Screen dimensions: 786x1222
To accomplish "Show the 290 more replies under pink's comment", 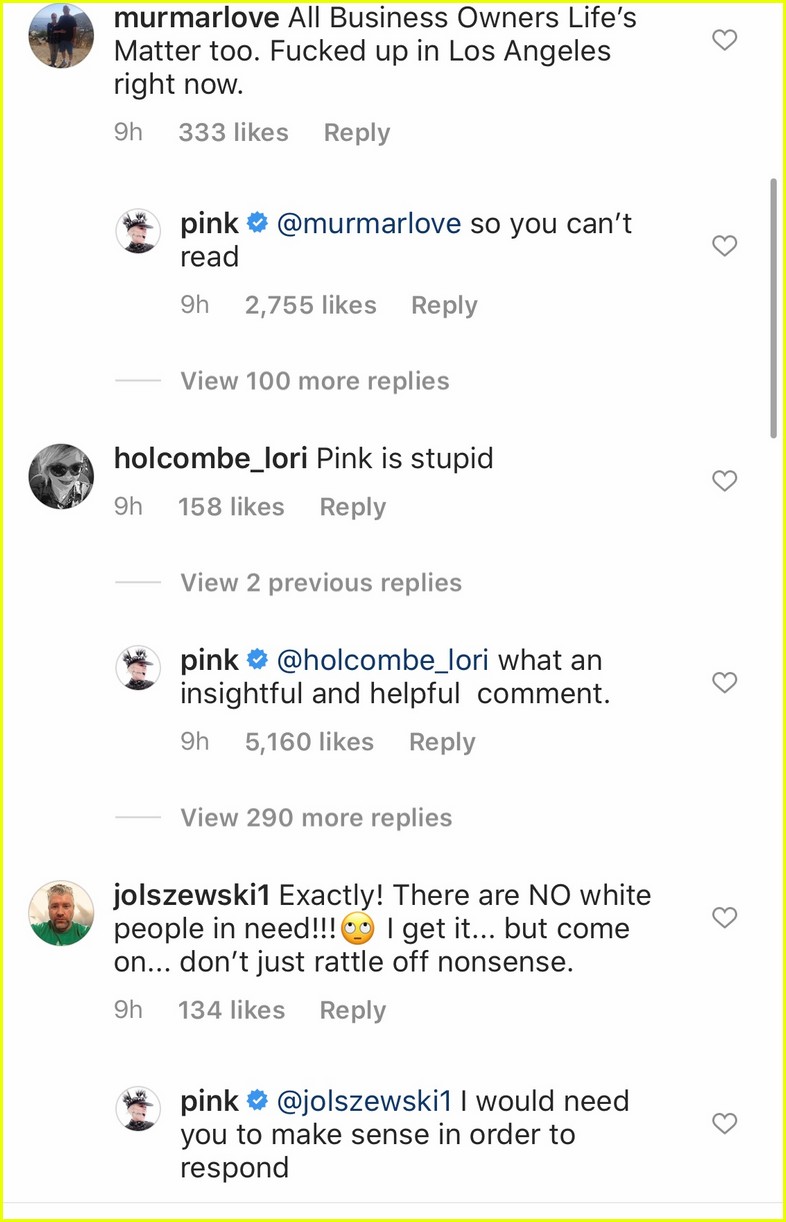I will coord(315,817).
